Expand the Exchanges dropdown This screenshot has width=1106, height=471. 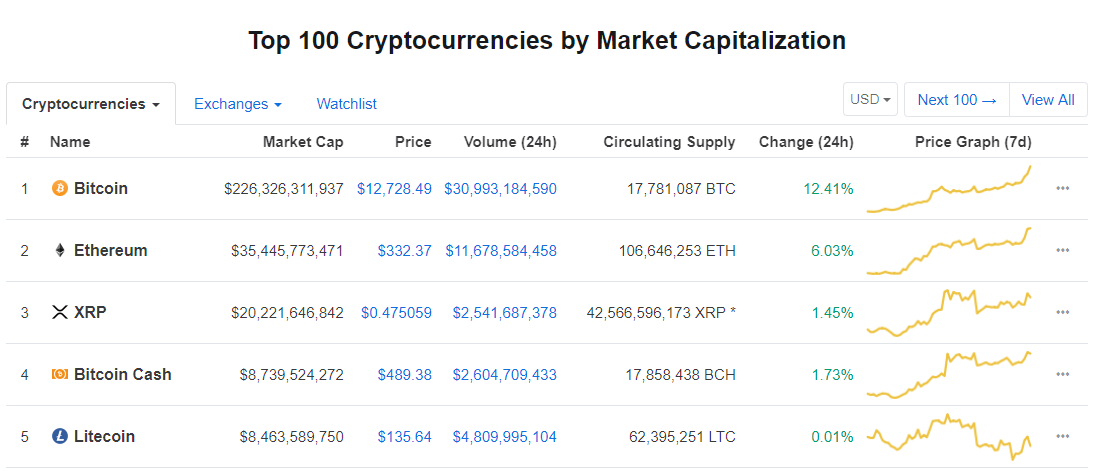237,104
